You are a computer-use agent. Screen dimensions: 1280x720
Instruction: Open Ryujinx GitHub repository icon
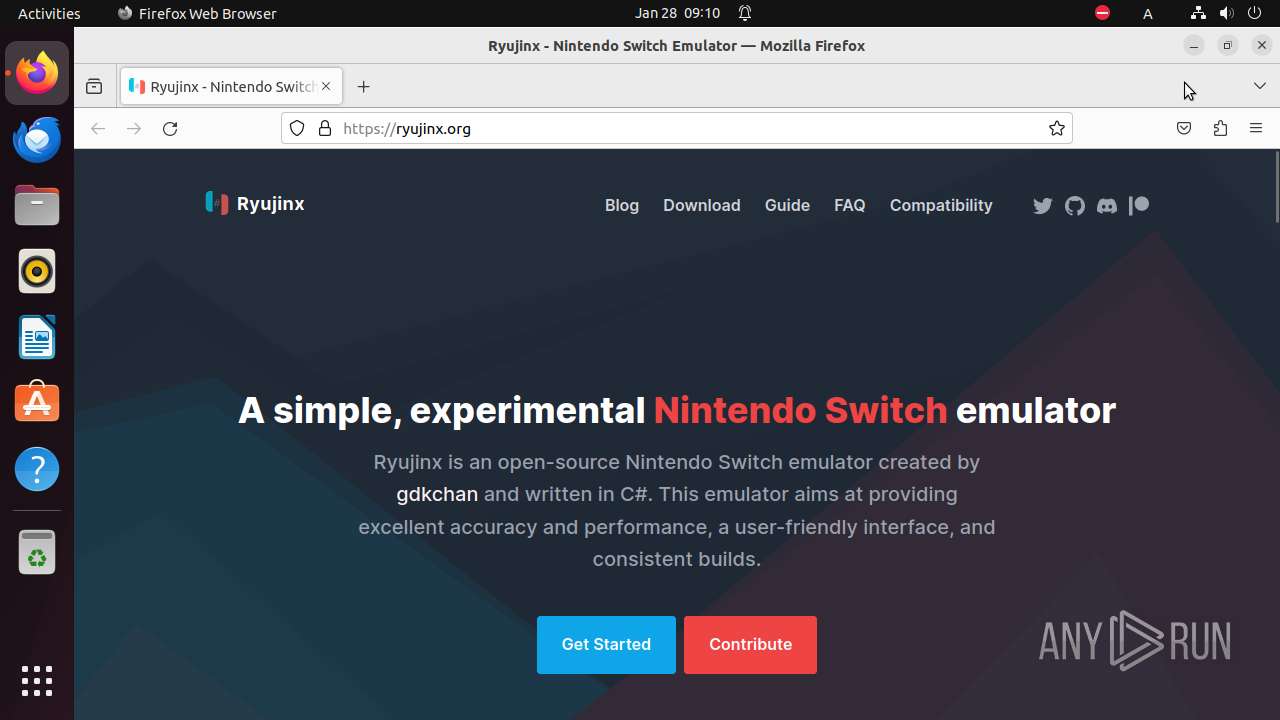(1075, 206)
